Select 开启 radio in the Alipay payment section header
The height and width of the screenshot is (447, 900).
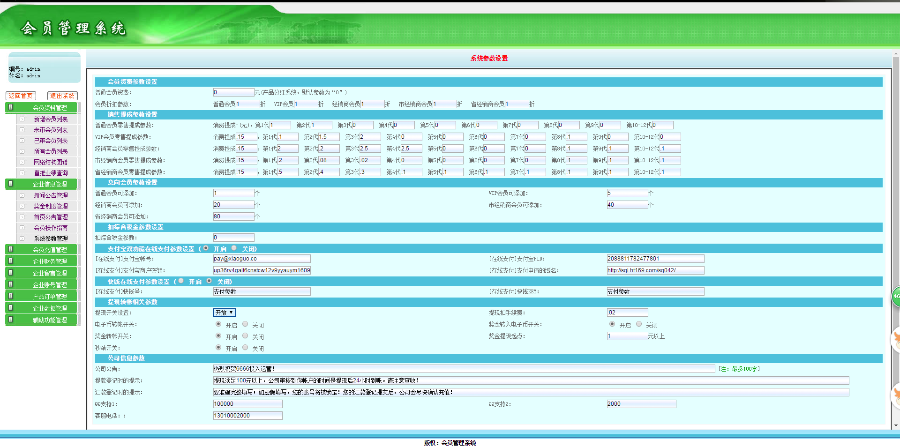click(x=207, y=247)
